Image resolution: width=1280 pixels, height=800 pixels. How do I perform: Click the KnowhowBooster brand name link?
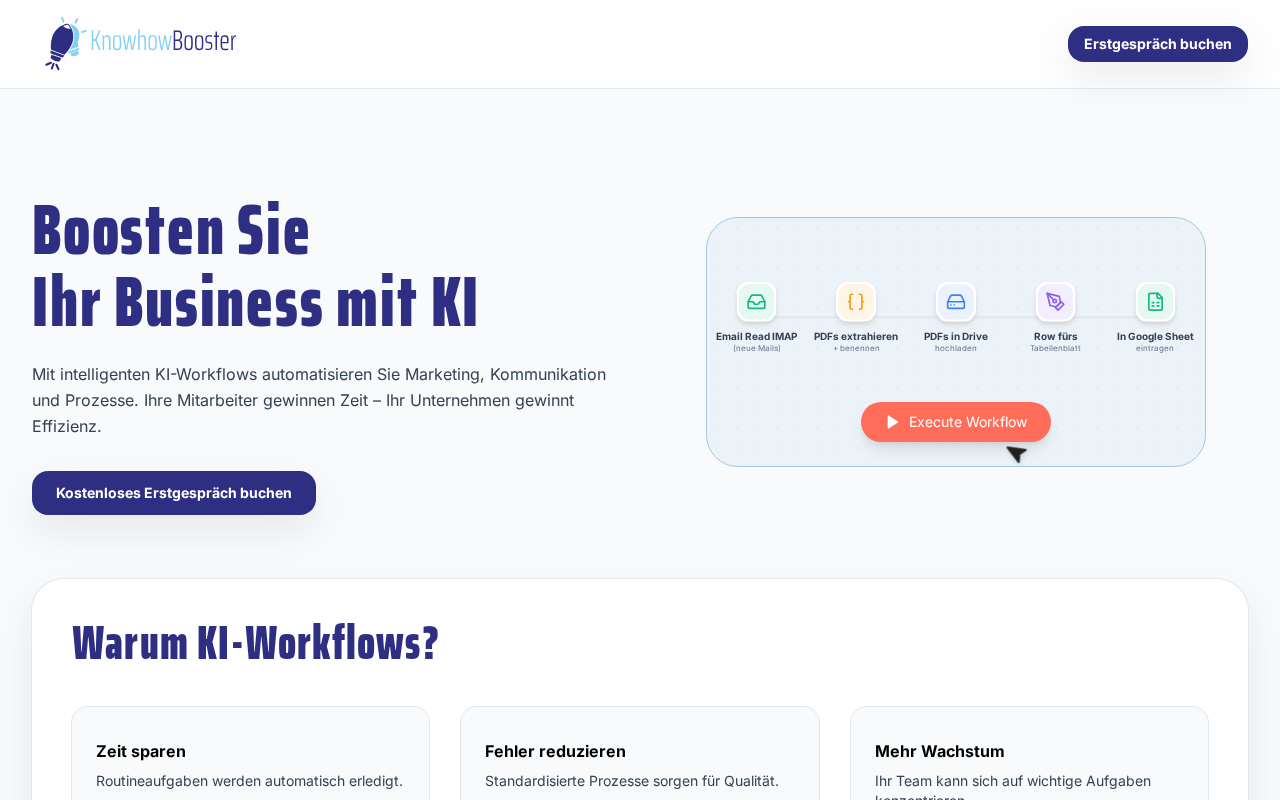click(x=164, y=41)
